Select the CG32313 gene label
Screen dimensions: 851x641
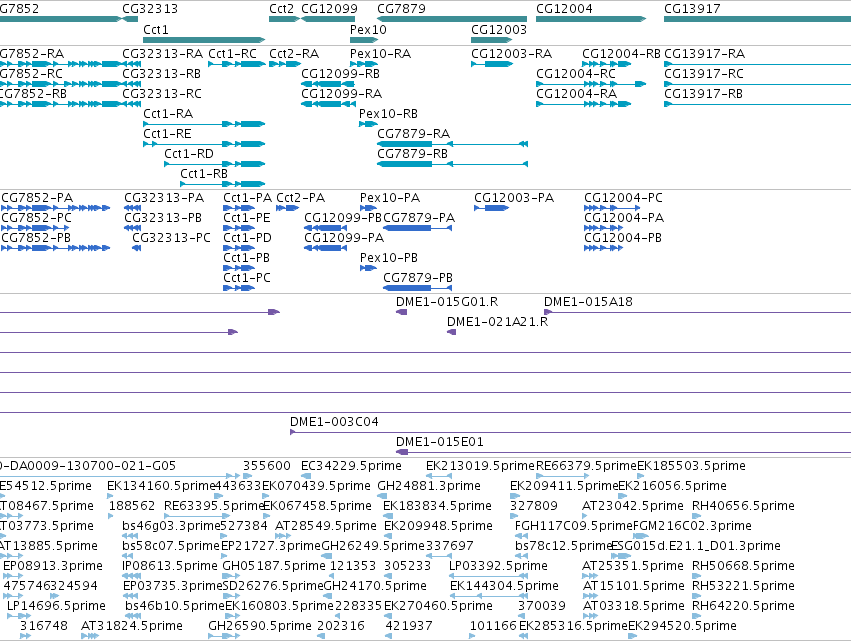click(150, 9)
